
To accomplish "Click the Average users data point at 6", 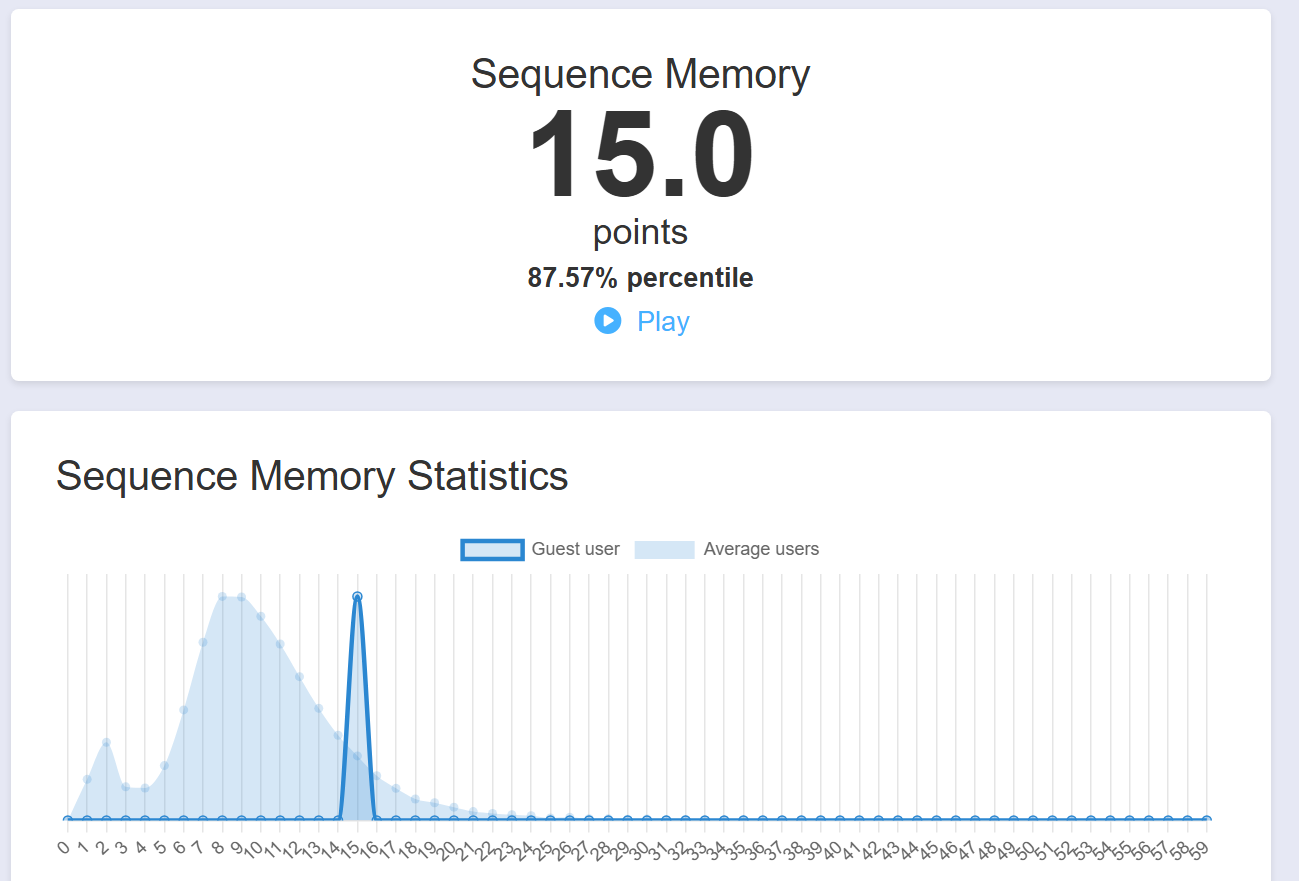I will tap(183, 710).
